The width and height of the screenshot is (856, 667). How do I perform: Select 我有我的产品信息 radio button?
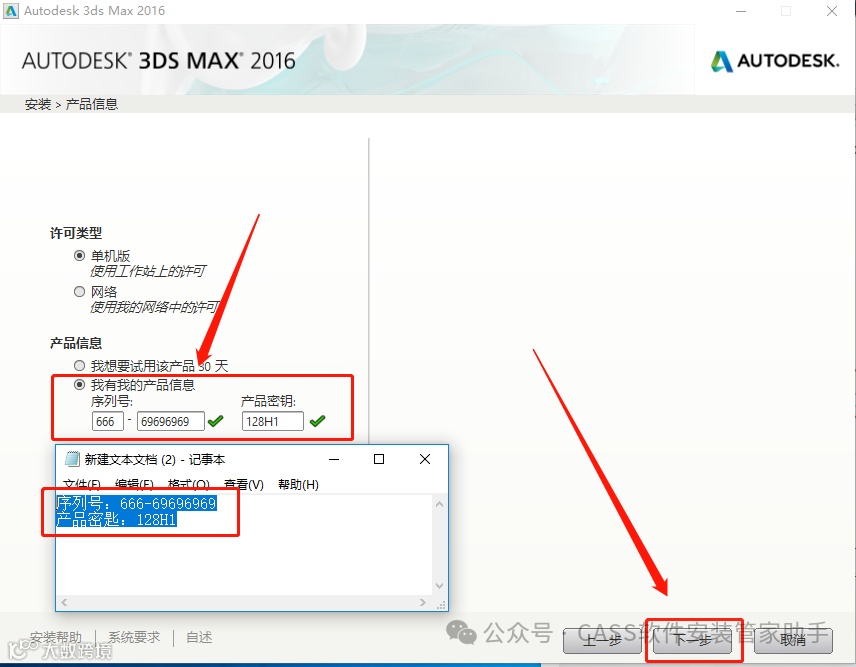click(x=80, y=384)
